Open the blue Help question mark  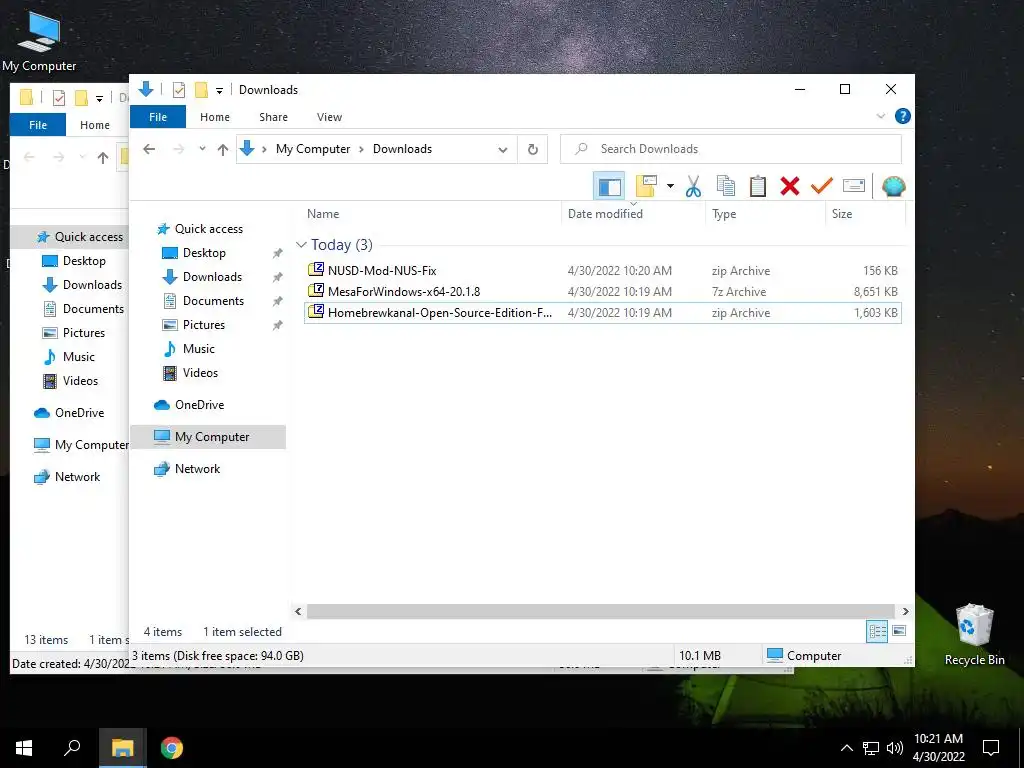[903, 116]
